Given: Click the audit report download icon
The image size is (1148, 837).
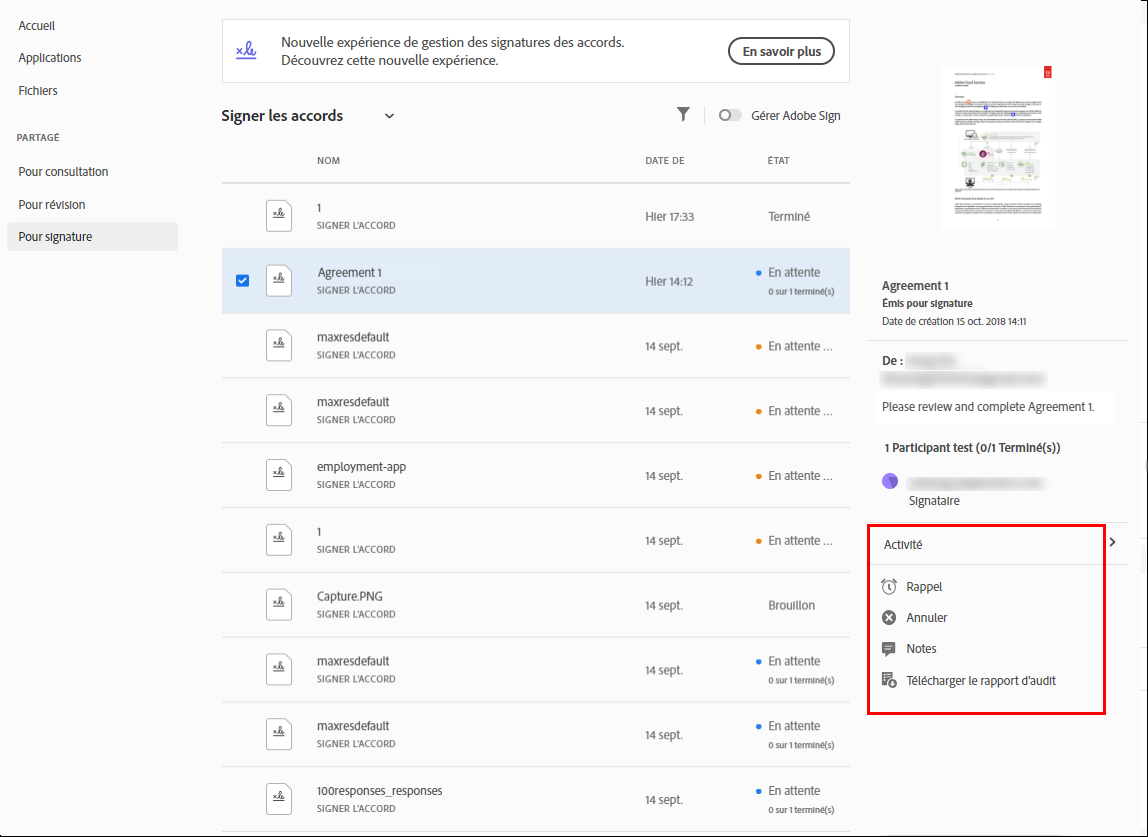Looking at the screenshot, I should click(889, 681).
